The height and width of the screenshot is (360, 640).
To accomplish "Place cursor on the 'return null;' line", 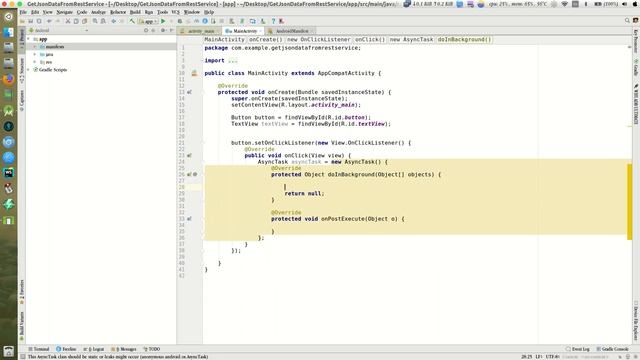I will [304, 193].
